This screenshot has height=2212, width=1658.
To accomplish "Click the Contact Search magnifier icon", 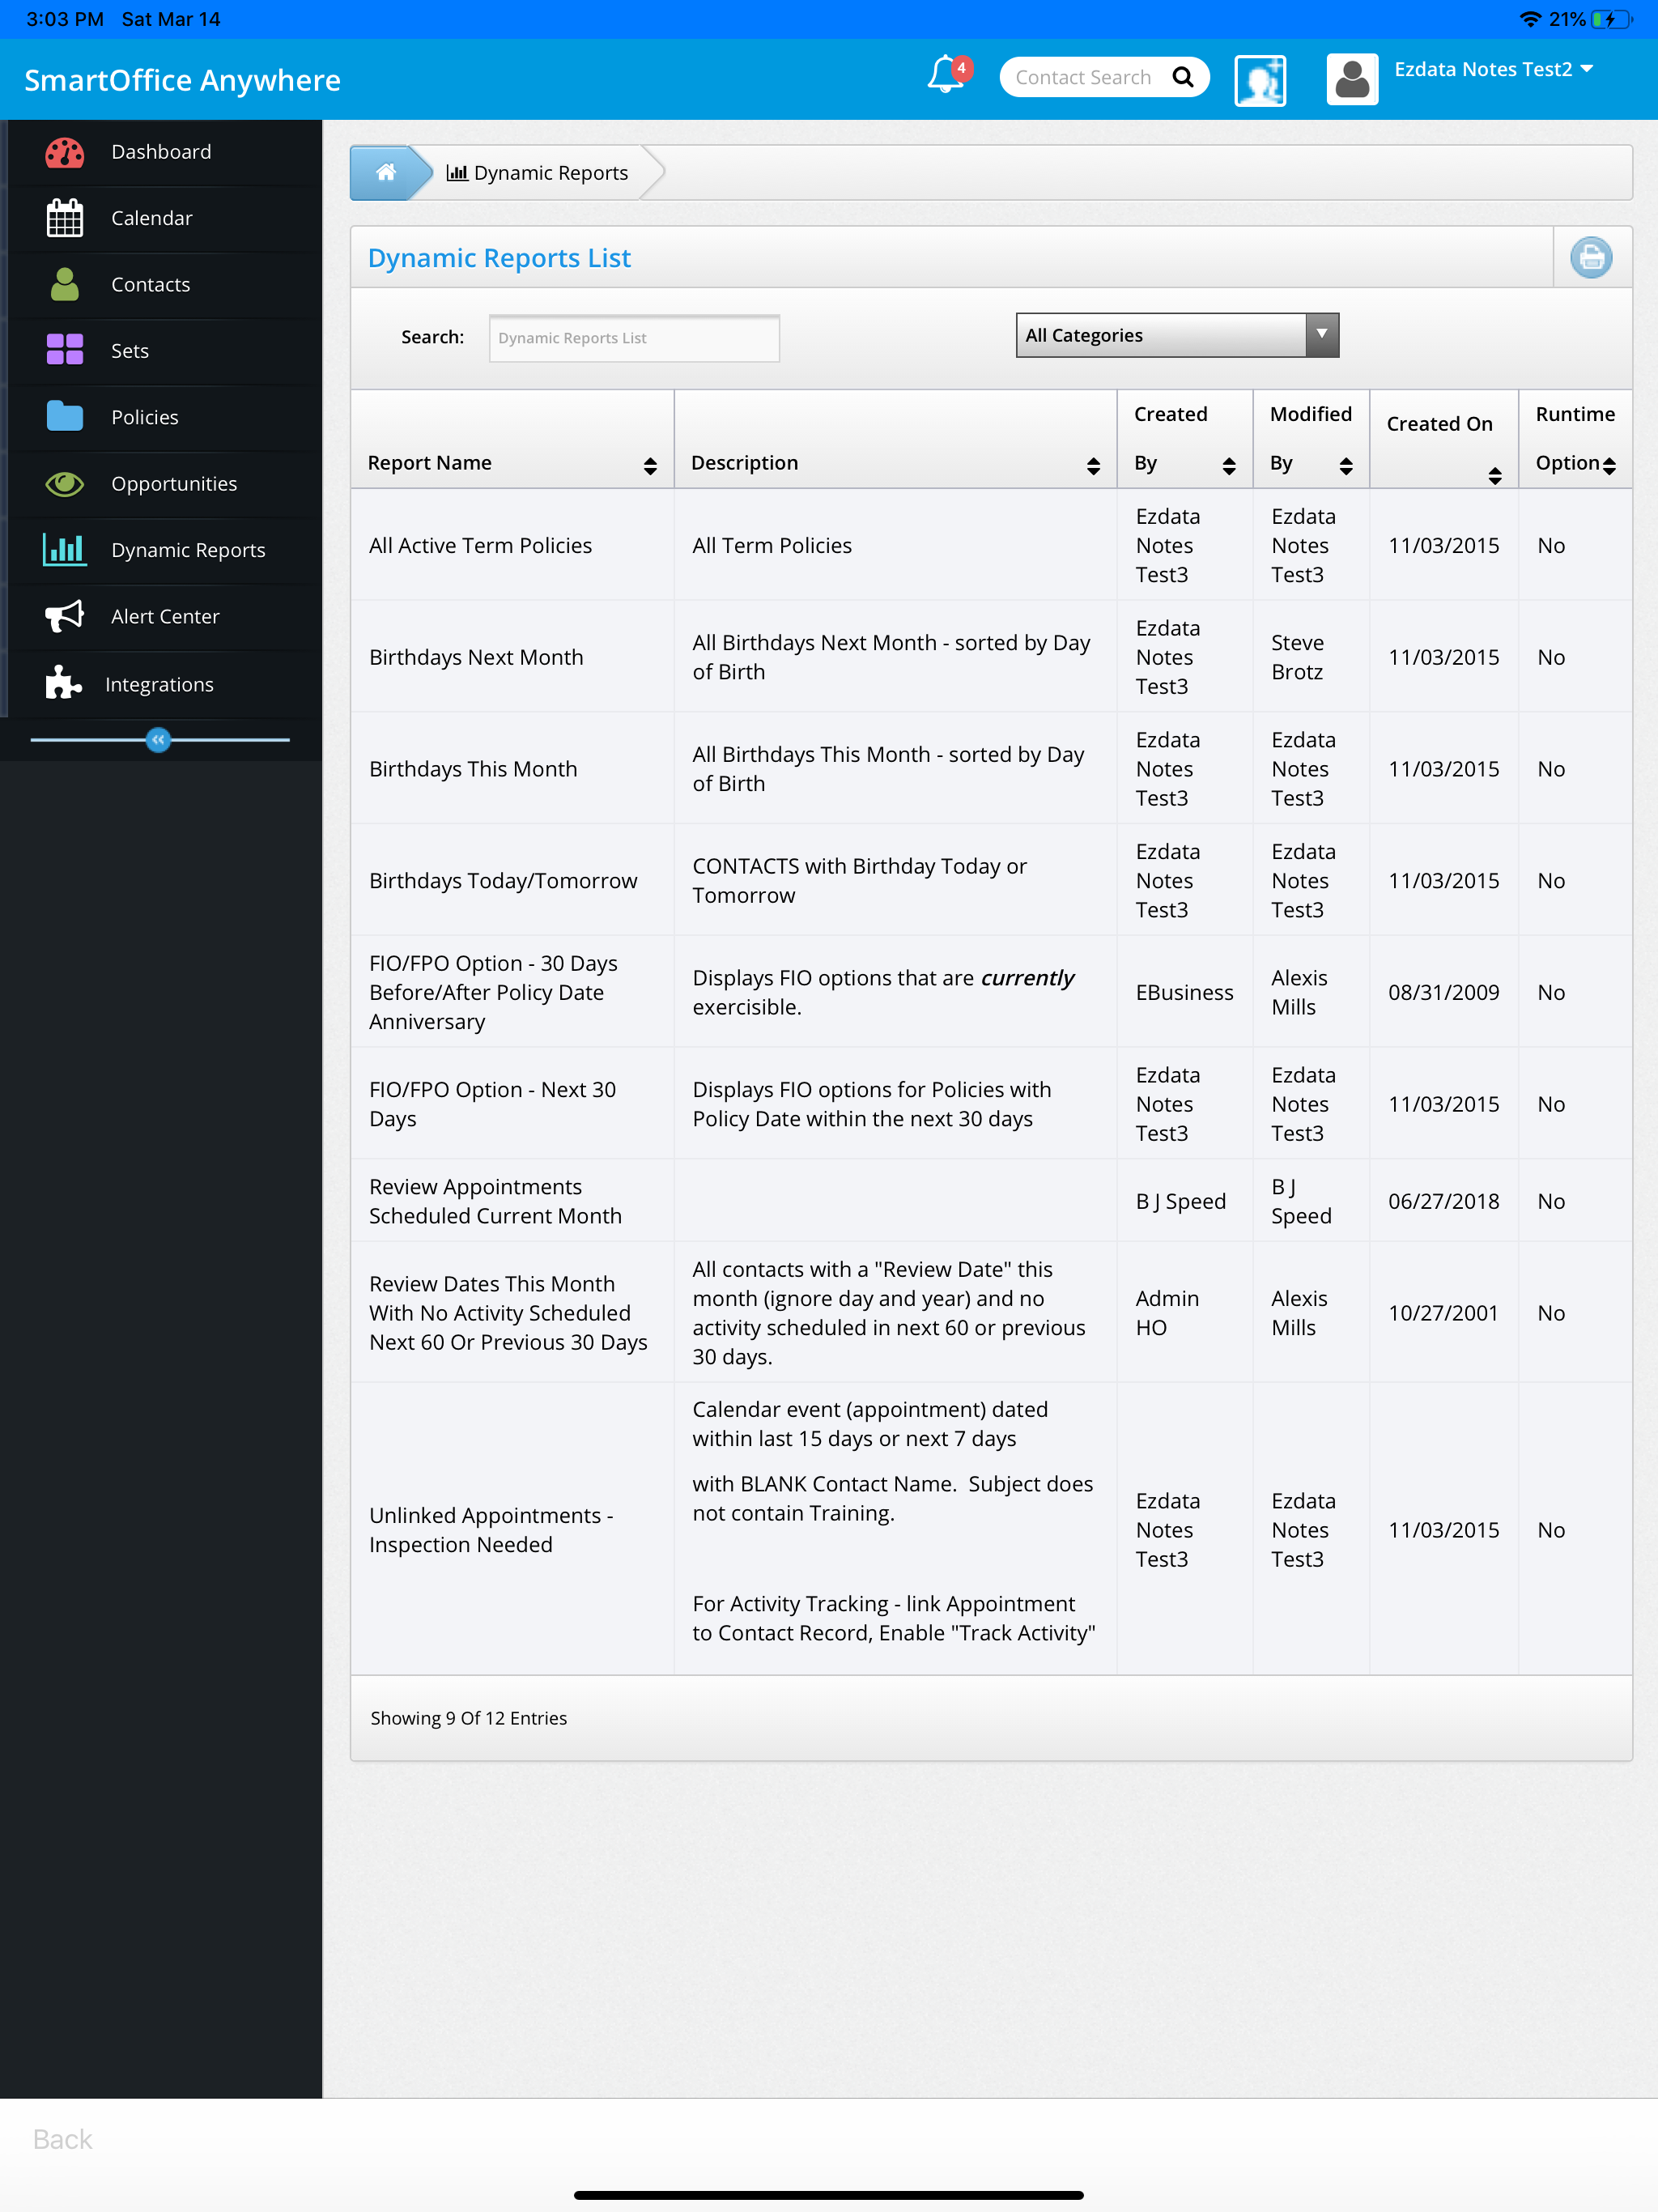I will coord(1183,77).
